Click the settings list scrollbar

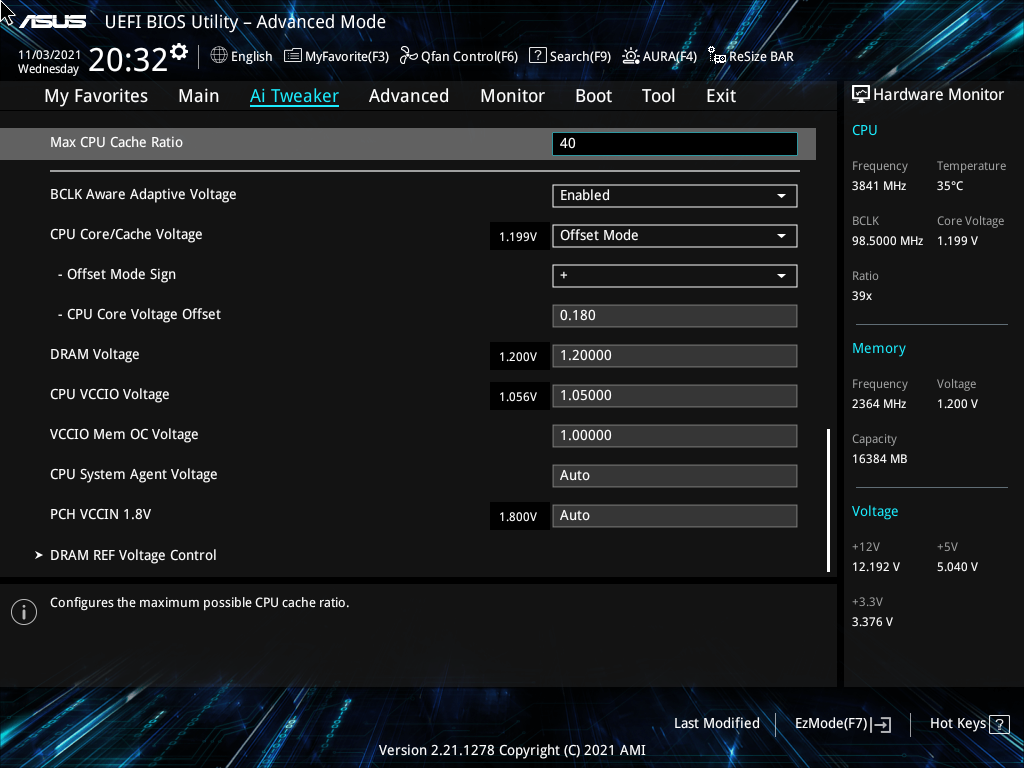pos(828,500)
